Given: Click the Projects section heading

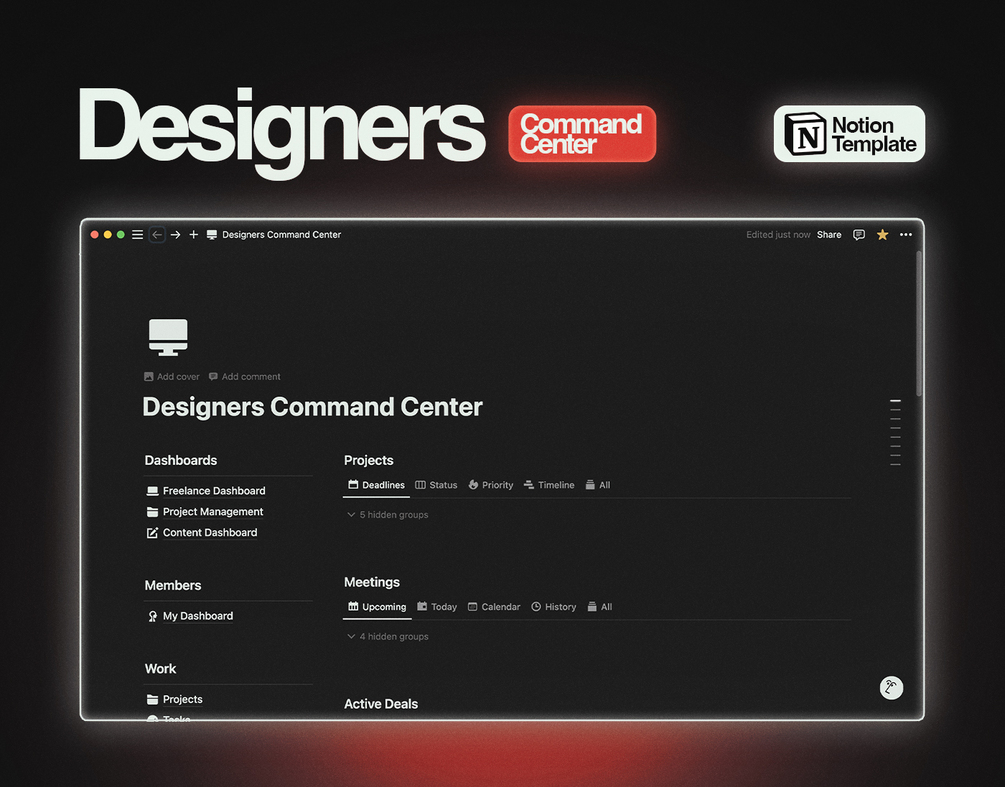Looking at the screenshot, I should click(369, 460).
